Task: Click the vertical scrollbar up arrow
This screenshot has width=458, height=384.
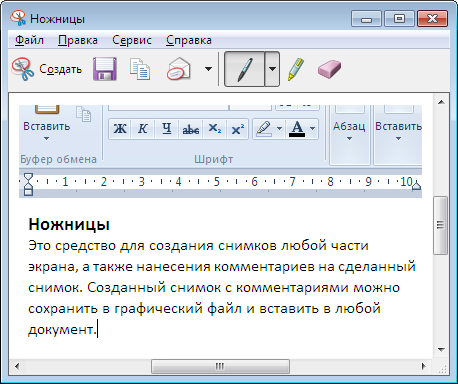Action: pos(441,102)
